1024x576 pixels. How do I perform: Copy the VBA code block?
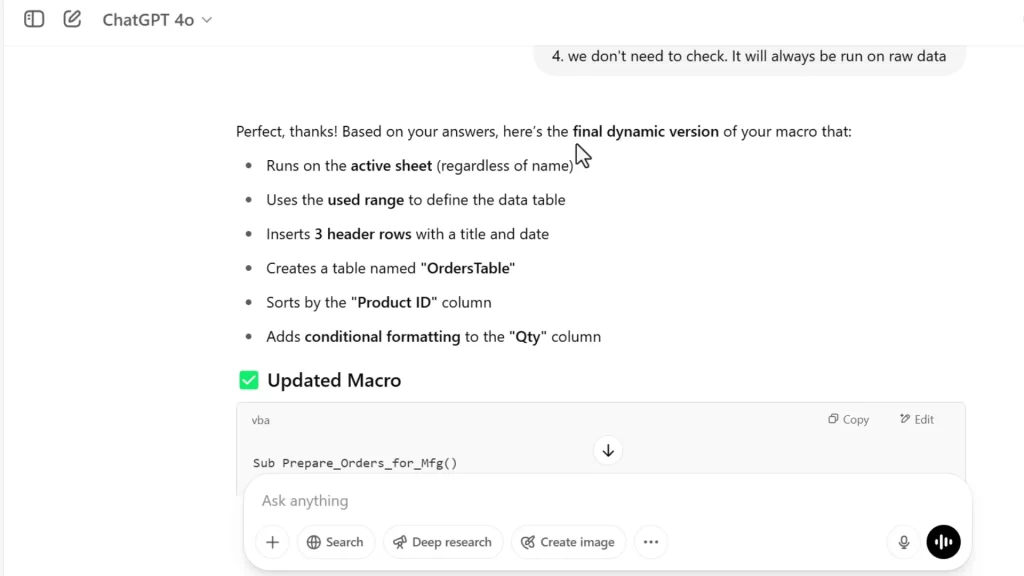(x=849, y=419)
